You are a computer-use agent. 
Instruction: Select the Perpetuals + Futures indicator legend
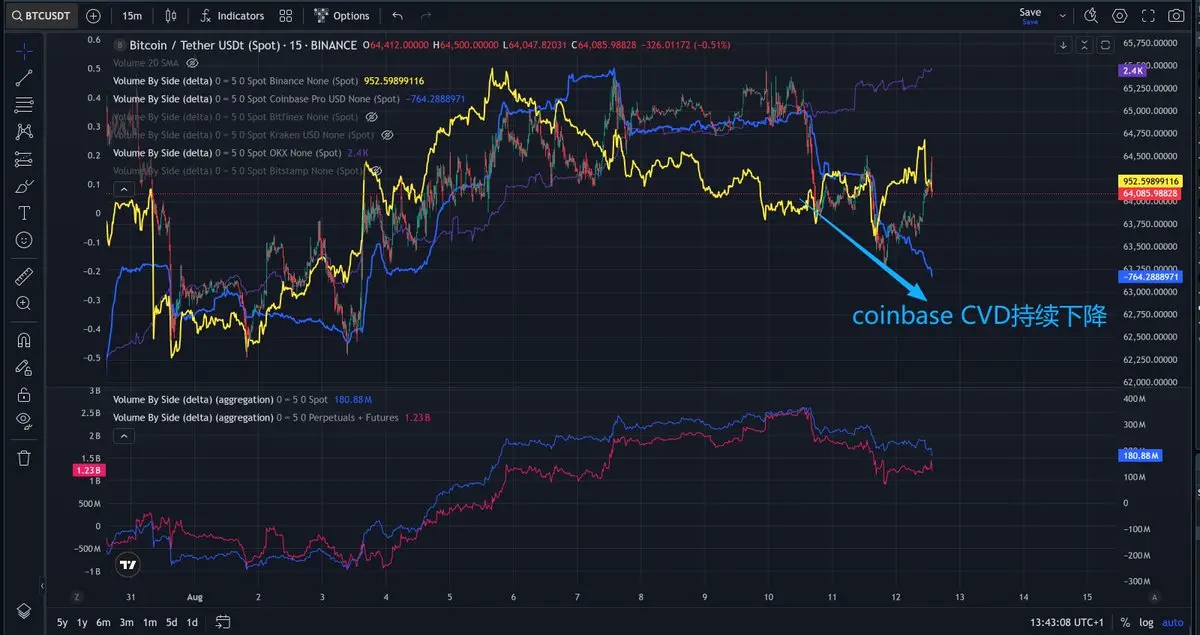[256, 418]
